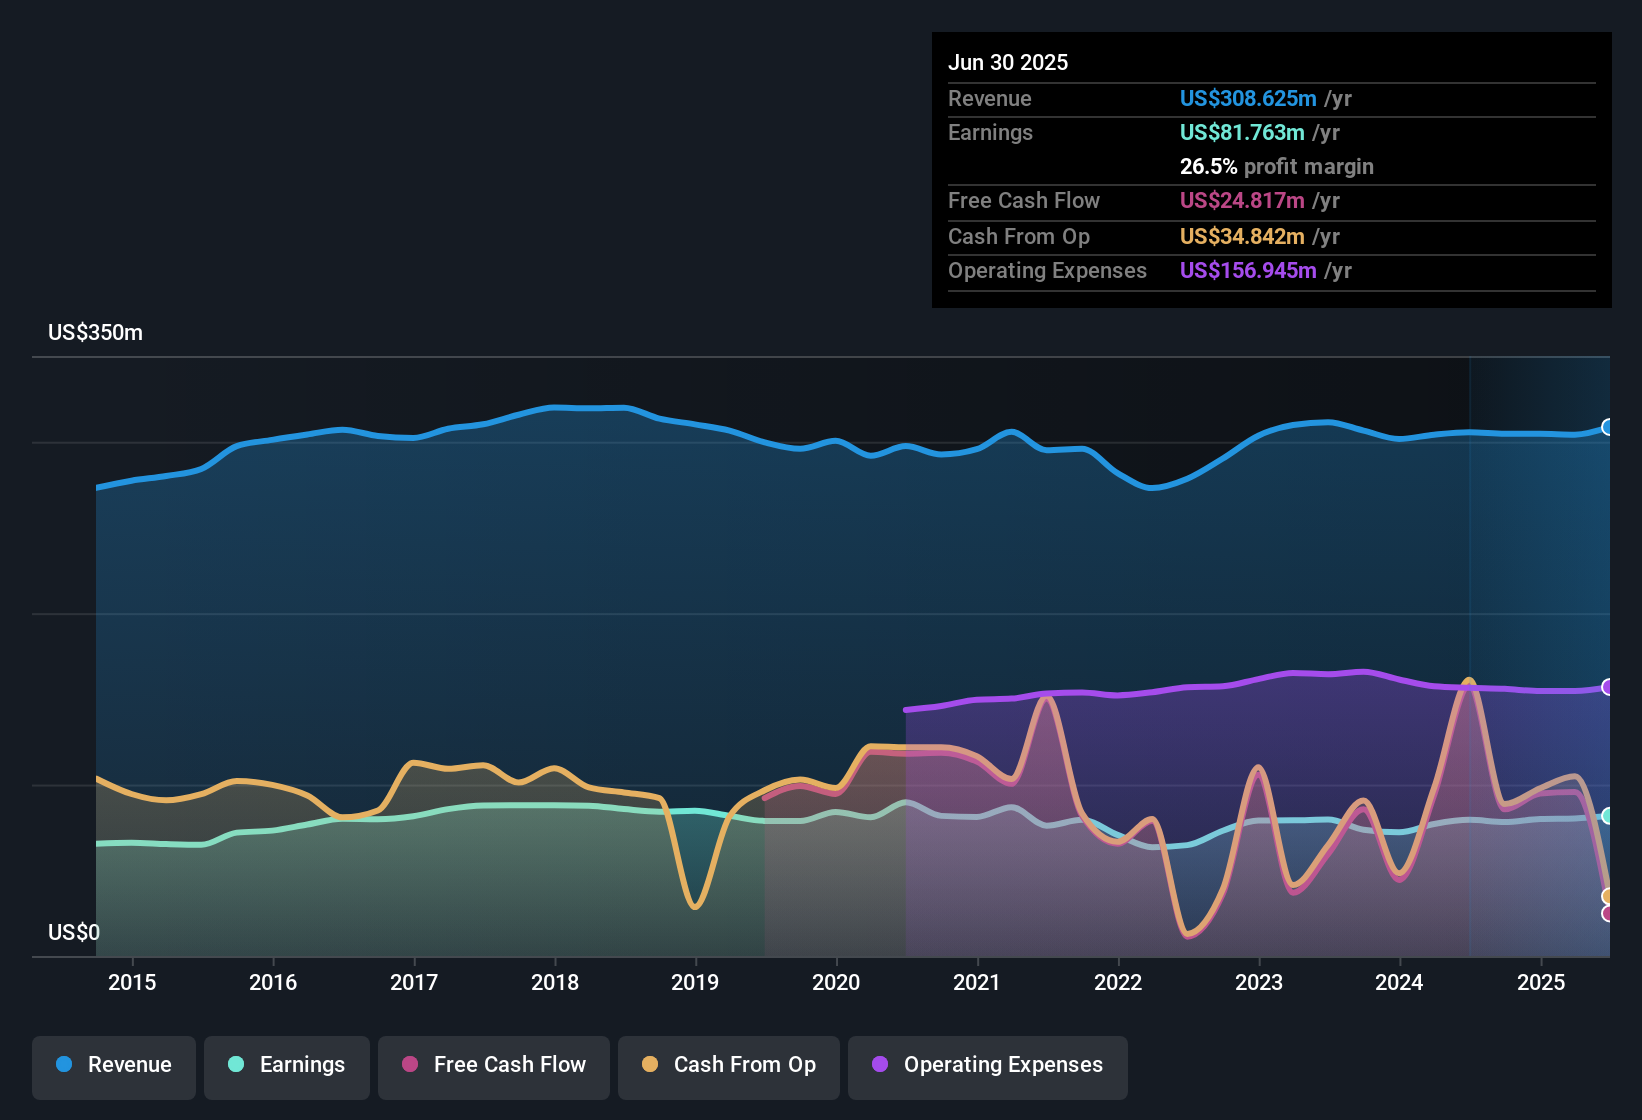Click the US$308.625m revenue value
1642x1120 pixels.
(x=1248, y=99)
